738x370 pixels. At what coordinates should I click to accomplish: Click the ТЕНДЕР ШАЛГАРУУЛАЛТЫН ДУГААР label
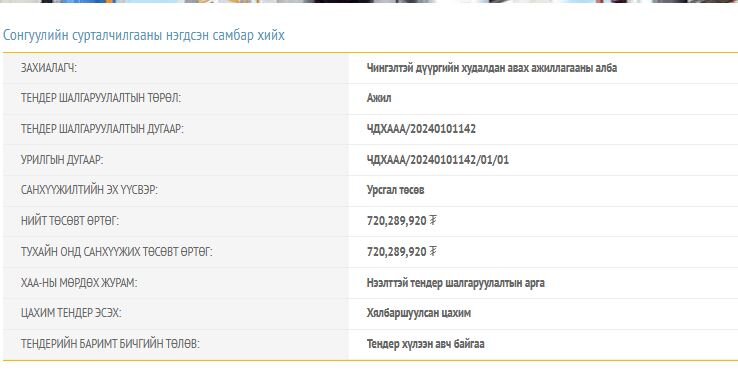click(102, 129)
